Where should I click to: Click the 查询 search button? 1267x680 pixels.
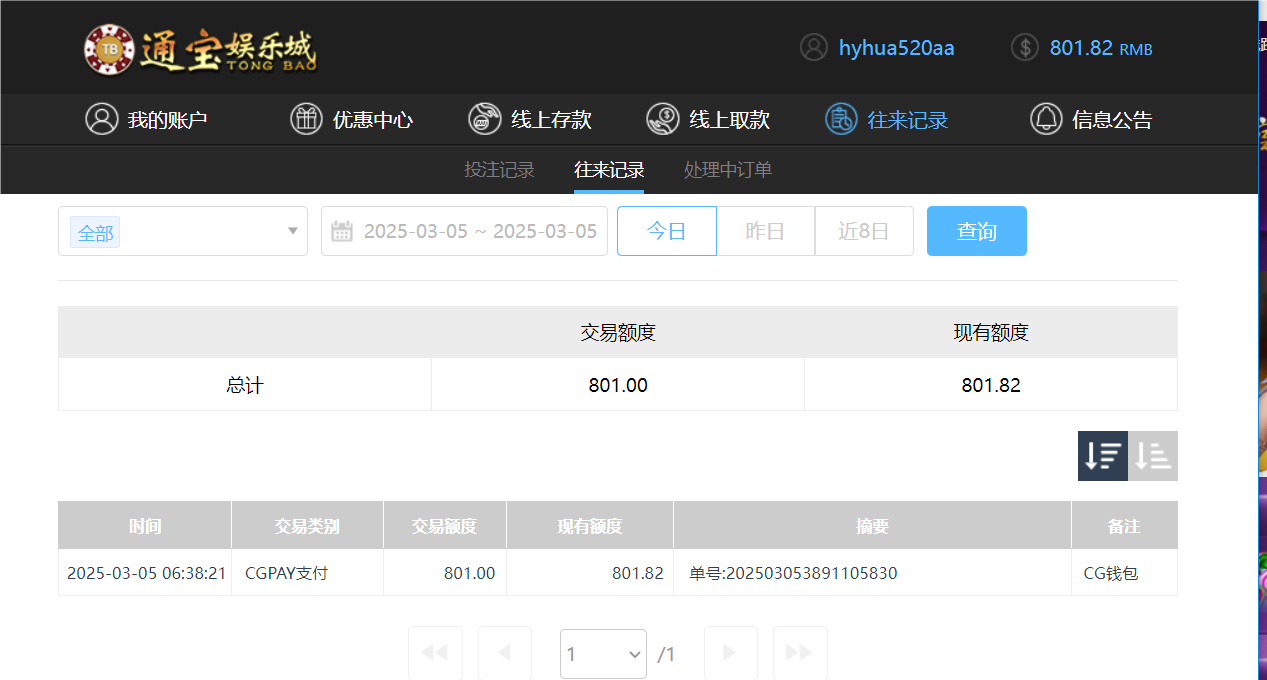coord(976,230)
